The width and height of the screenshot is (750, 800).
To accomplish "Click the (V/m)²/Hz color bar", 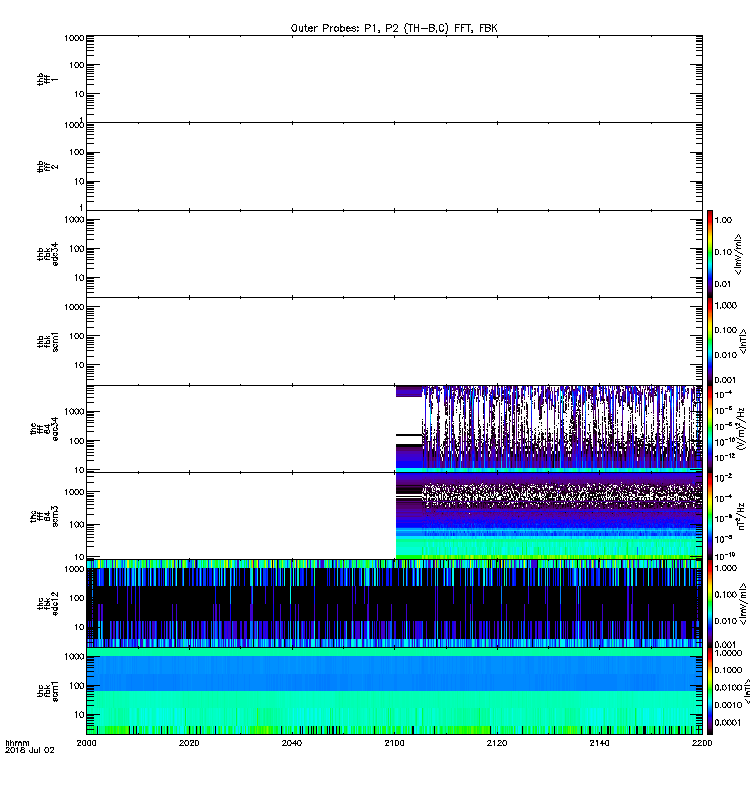I will click(x=709, y=428).
